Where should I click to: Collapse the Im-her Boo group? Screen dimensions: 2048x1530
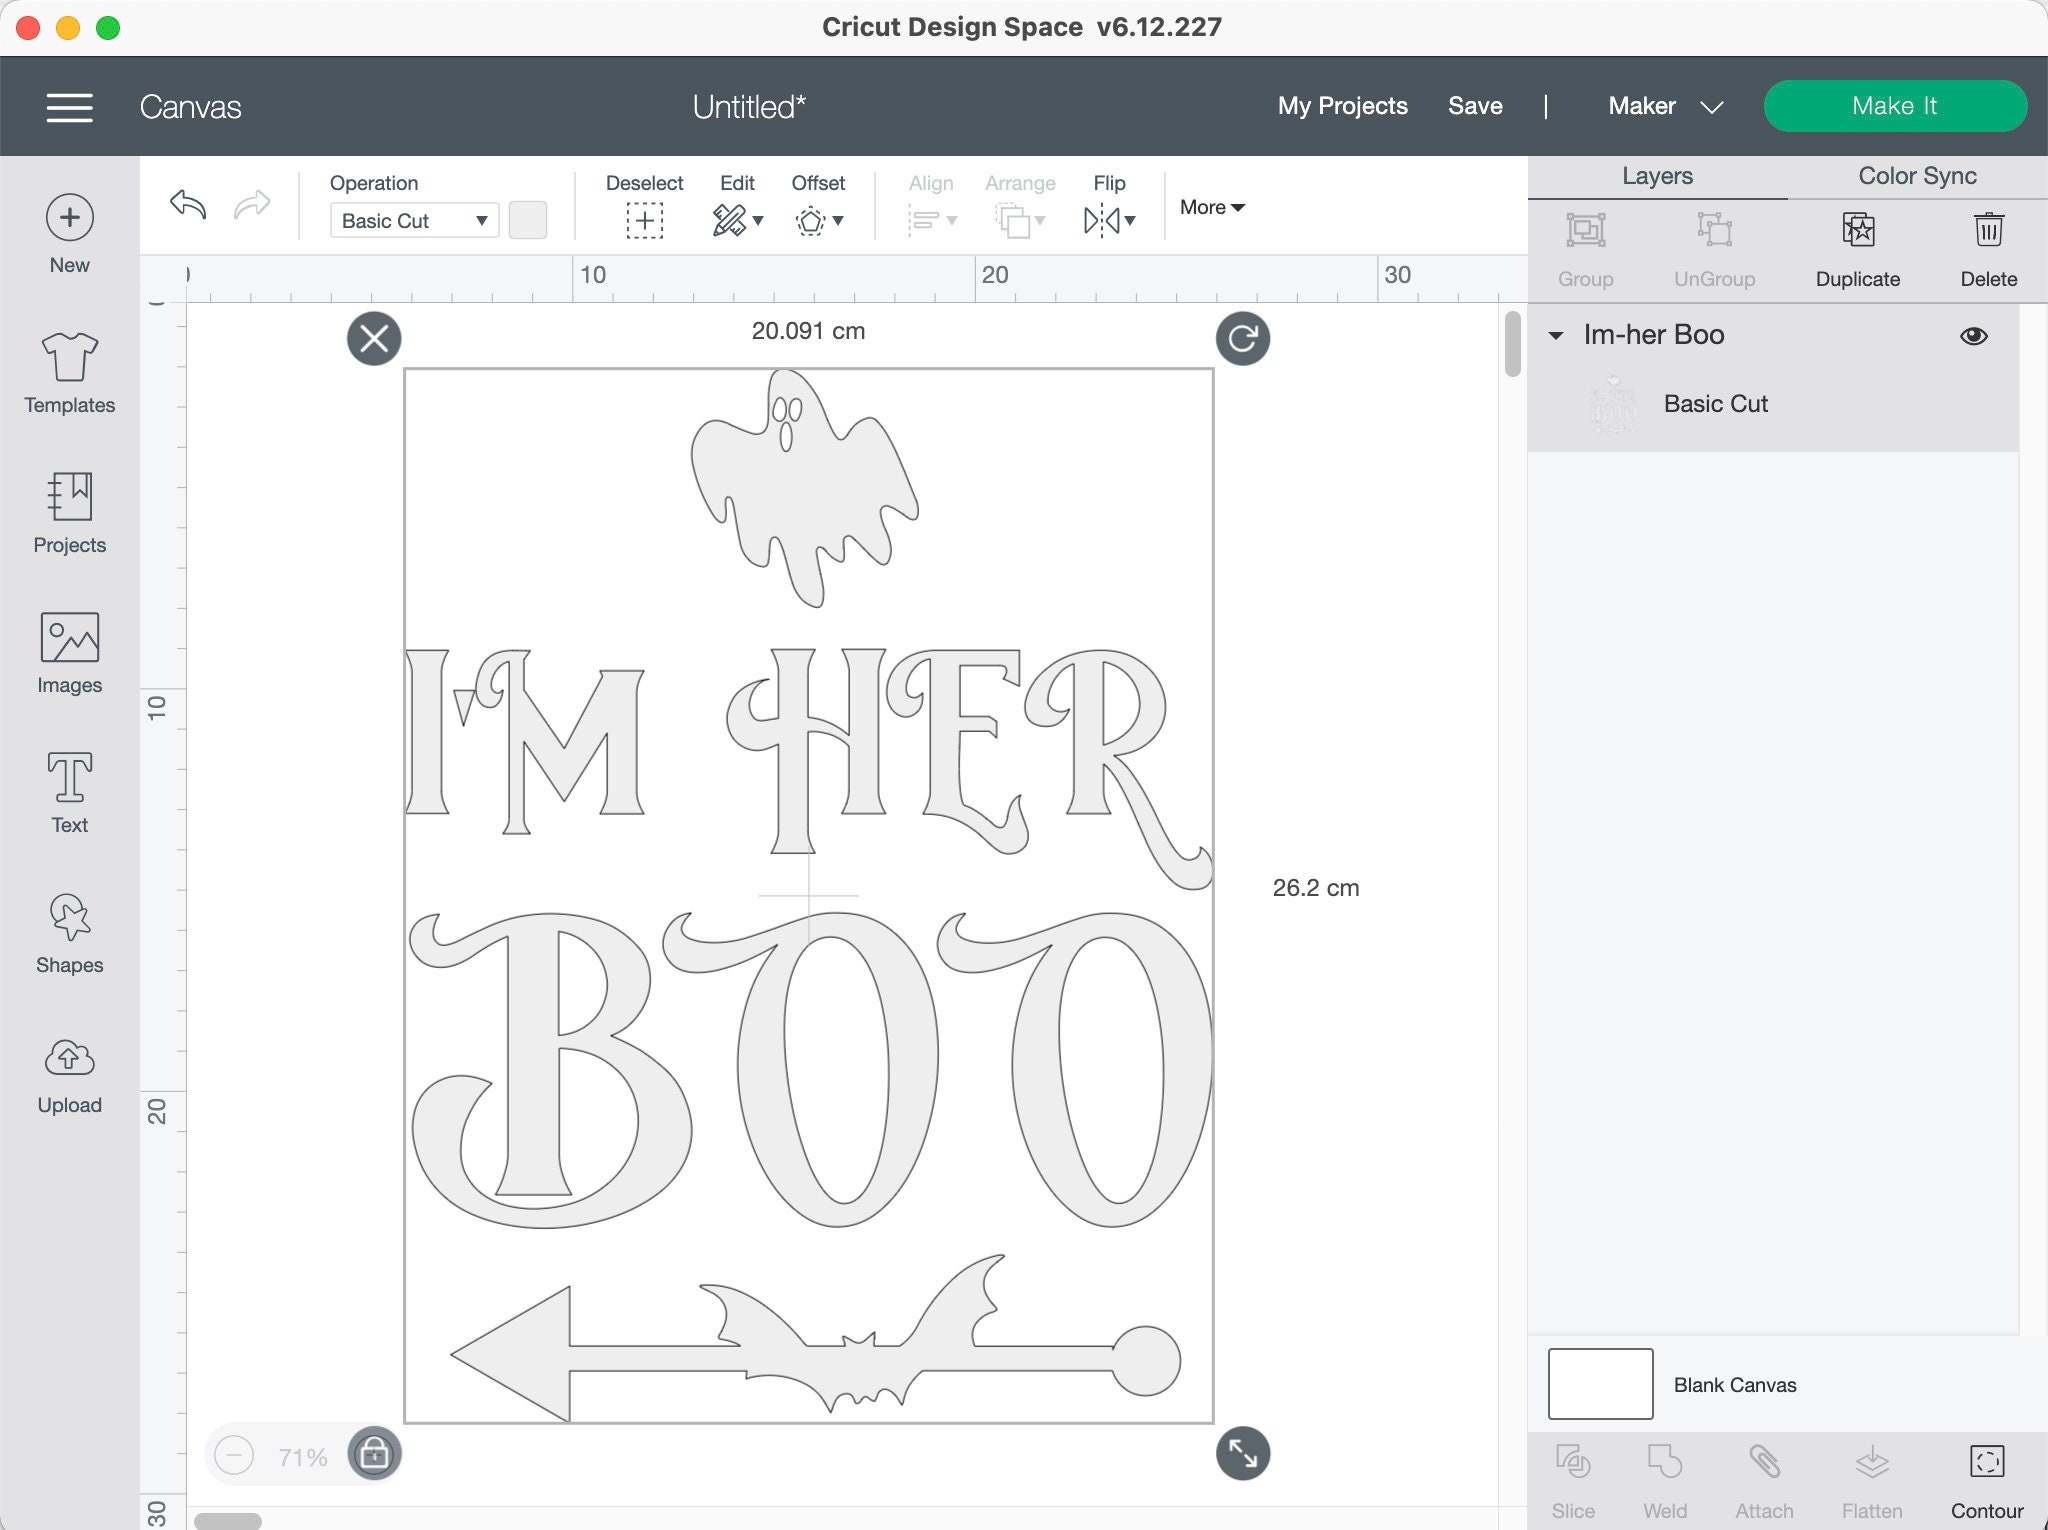(1557, 336)
